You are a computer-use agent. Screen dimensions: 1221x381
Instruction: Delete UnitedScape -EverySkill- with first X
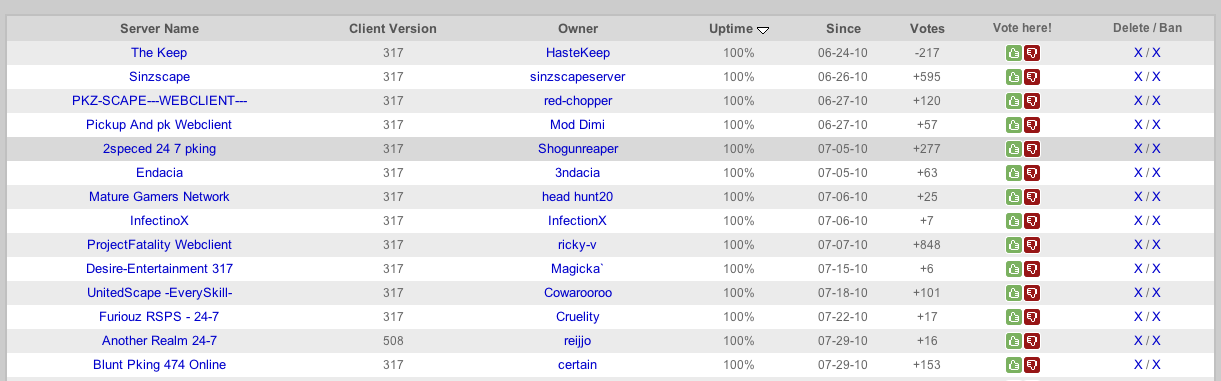point(1138,293)
